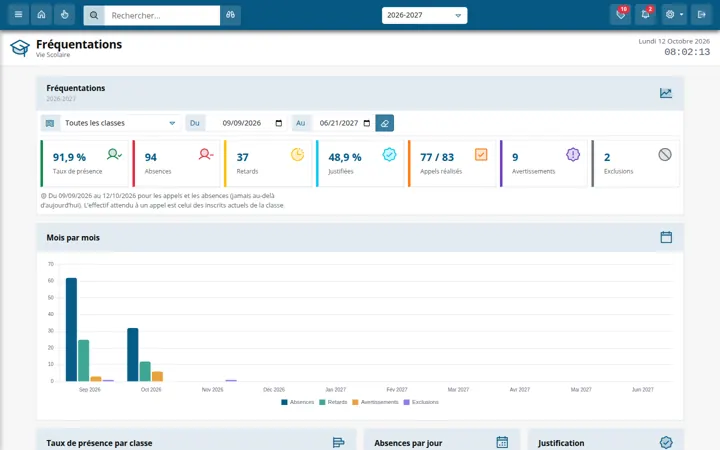Open the 9 Avertissements card
This screenshot has height=450, width=720.
544,163
